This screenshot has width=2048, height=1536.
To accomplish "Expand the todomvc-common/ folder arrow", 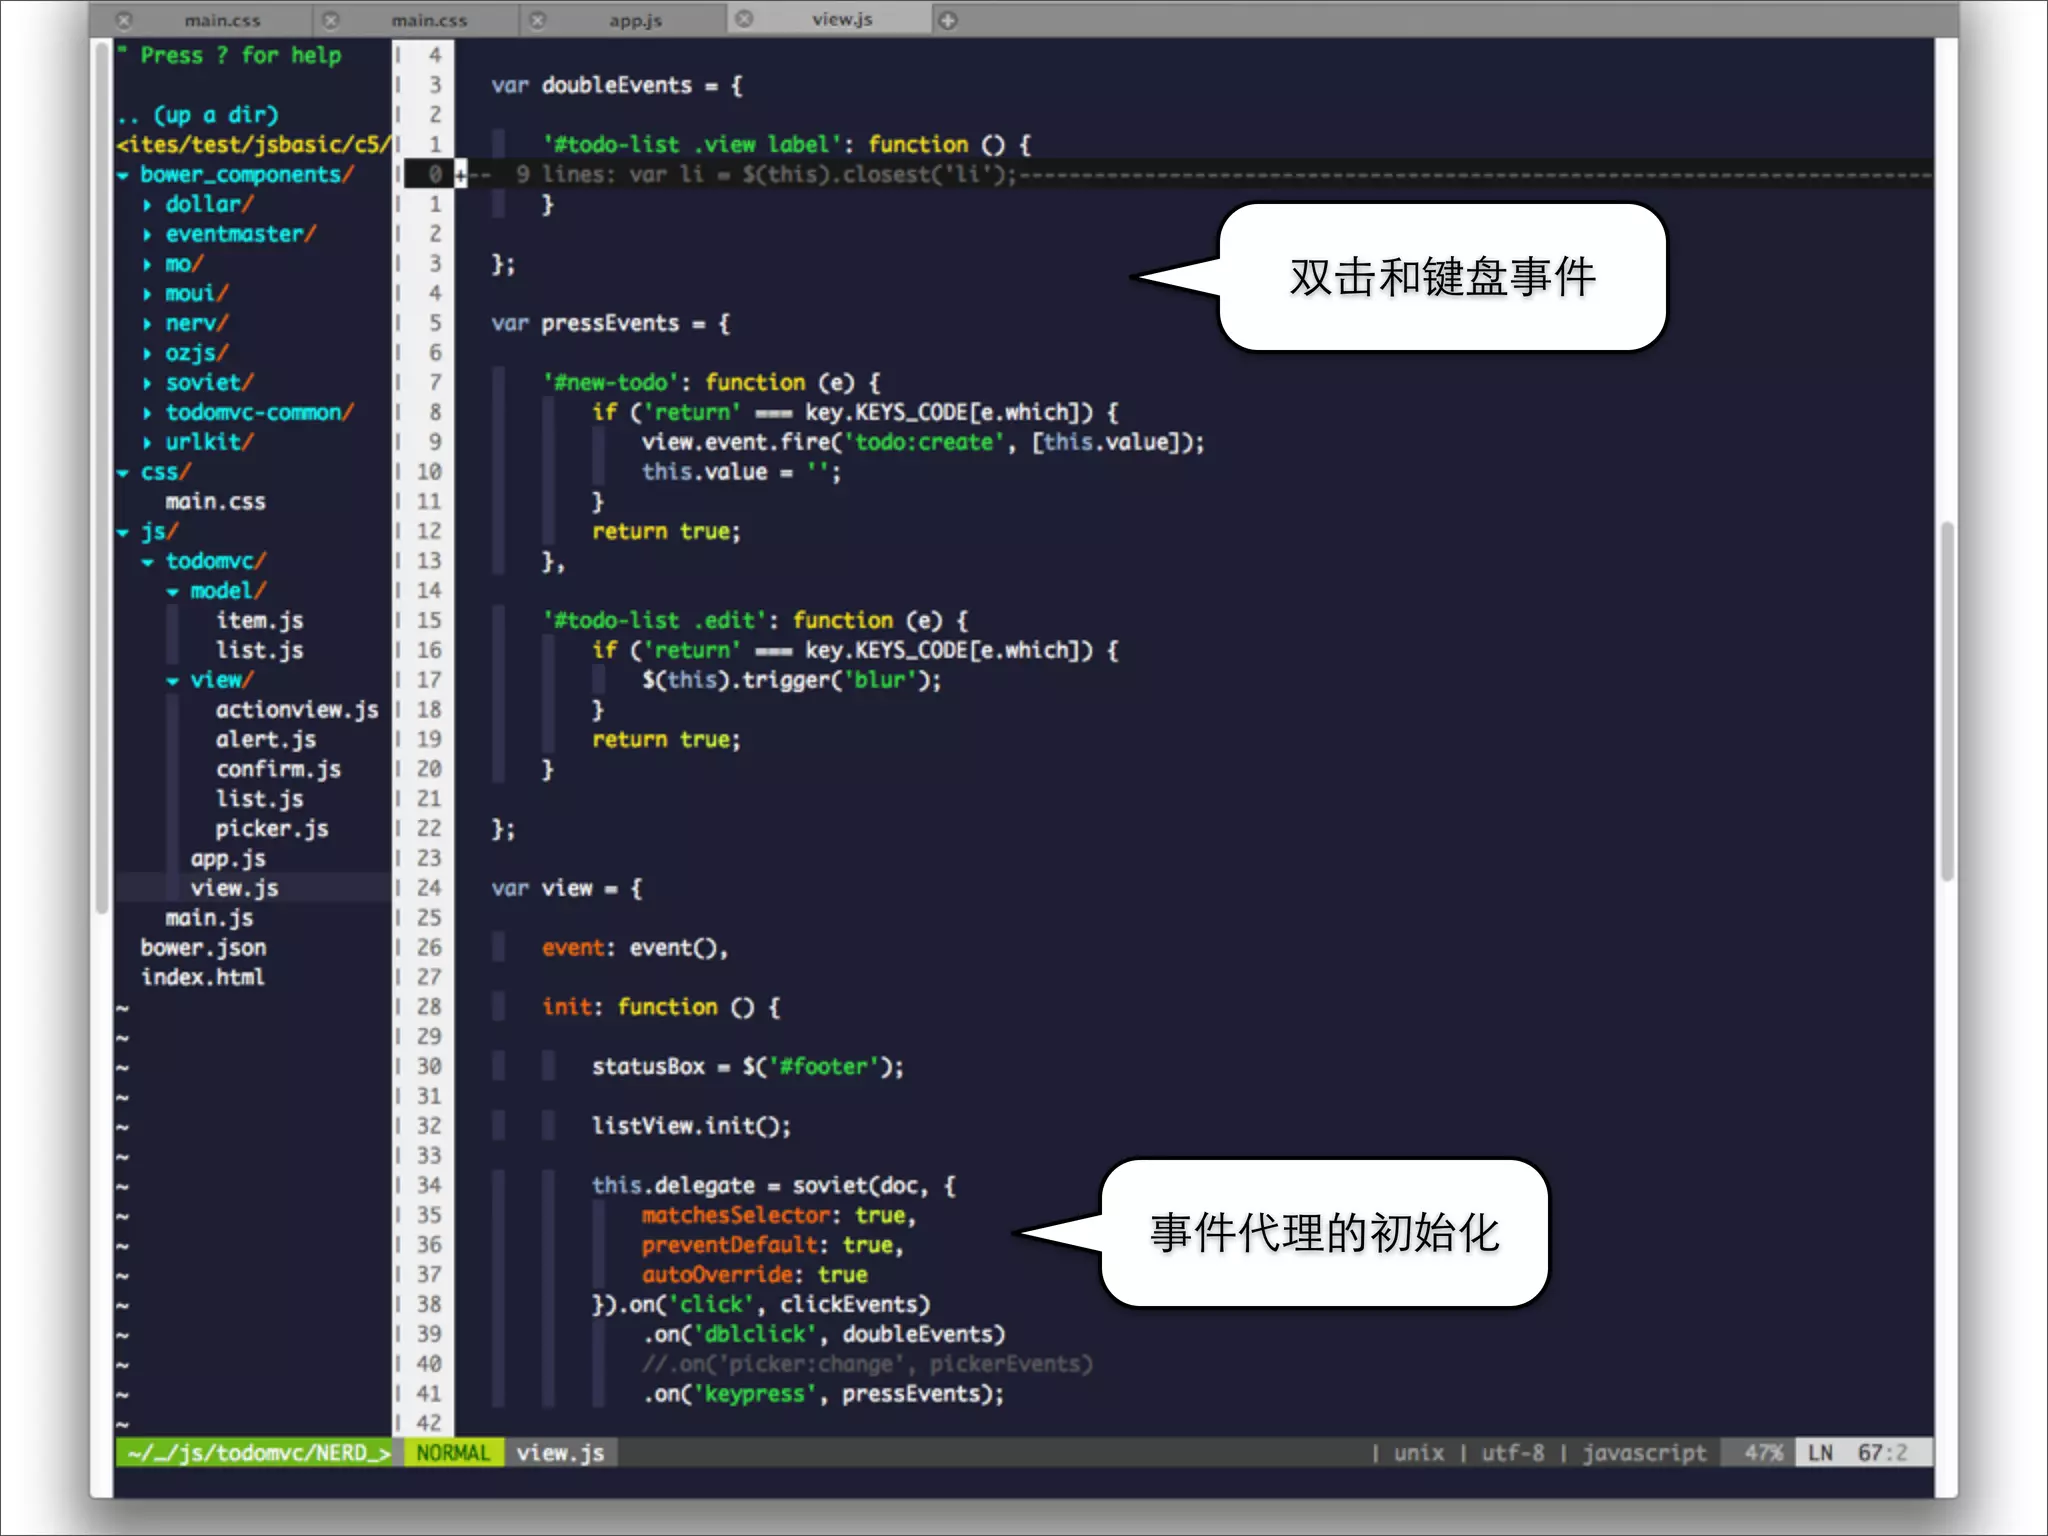I will [x=148, y=413].
